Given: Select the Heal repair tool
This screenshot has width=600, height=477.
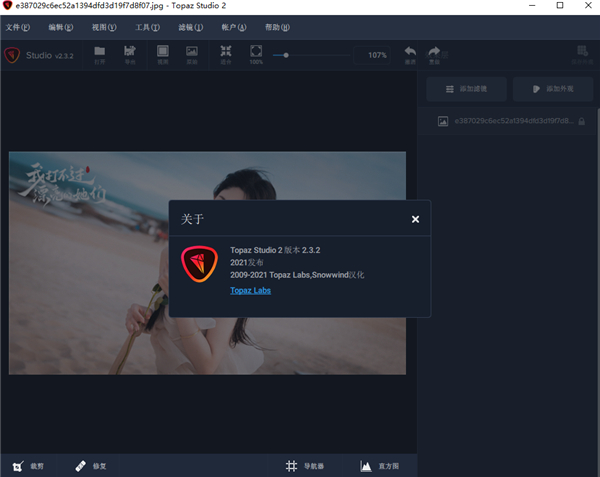Looking at the screenshot, I should coord(90,465).
